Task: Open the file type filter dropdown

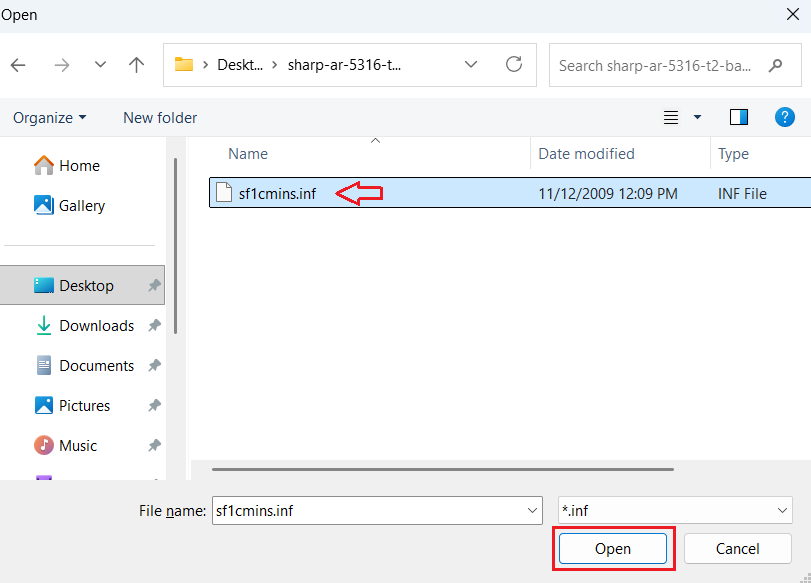Action: [x=674, y=510]
